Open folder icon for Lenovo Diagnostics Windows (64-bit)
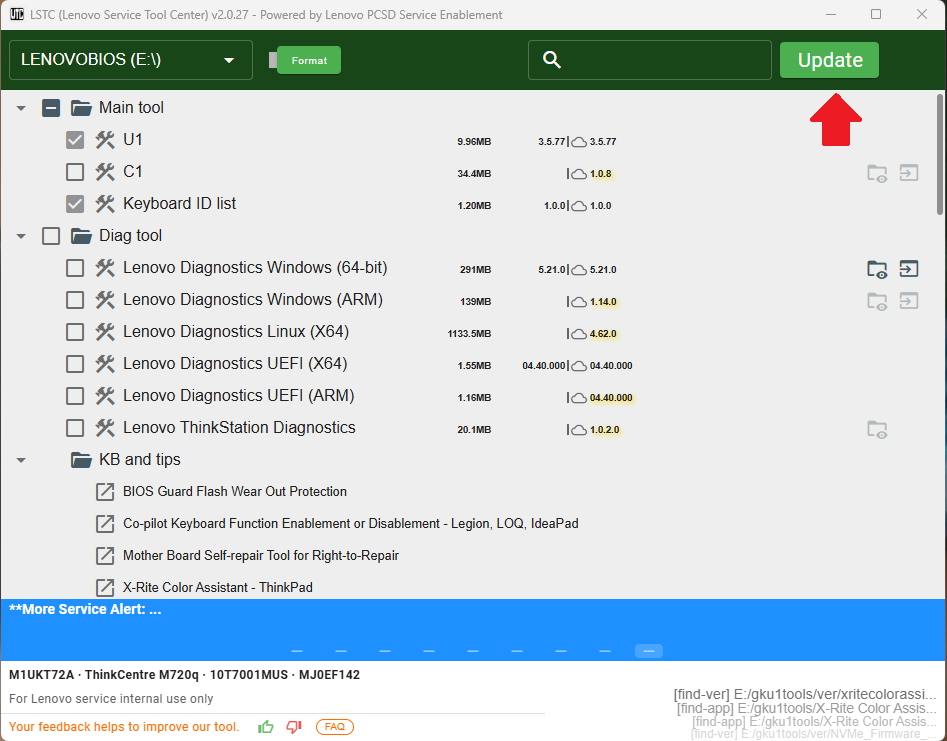Viewport: 947px width, 741px height. (x=876, y=268)
